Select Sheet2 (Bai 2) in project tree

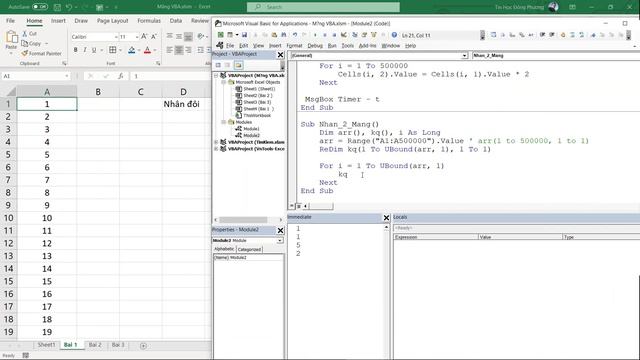tap(258, 96)
